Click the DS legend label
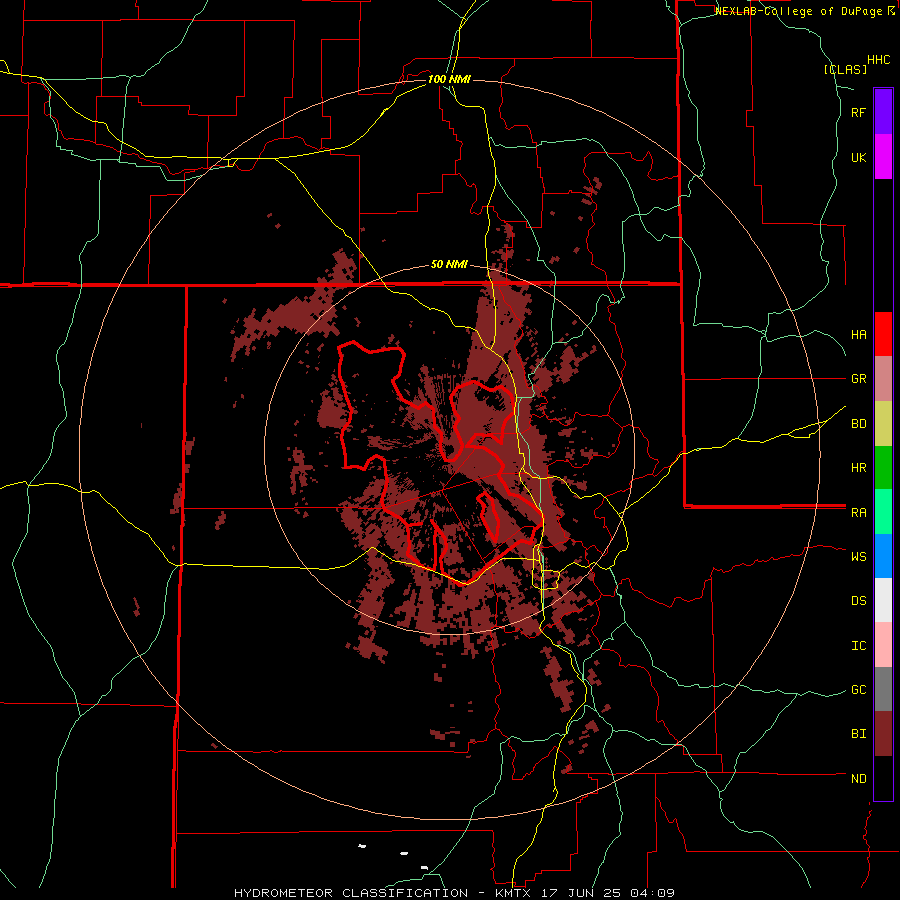This screenshot has height=900, width=900. point(859,601)
